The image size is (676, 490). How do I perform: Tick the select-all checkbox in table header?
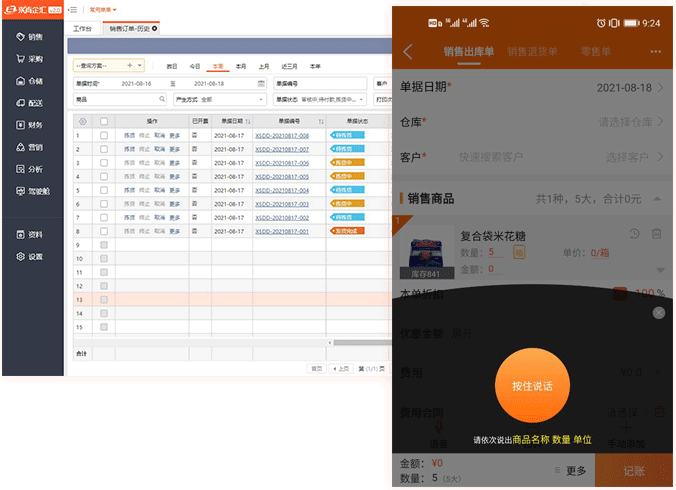point(103,121)
